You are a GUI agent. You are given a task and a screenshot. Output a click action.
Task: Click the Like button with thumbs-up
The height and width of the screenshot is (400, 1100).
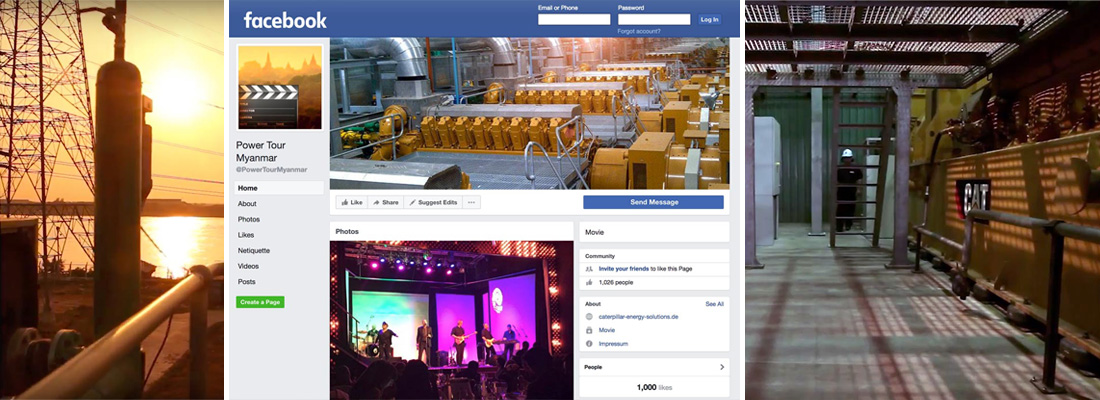pos(351,202)
